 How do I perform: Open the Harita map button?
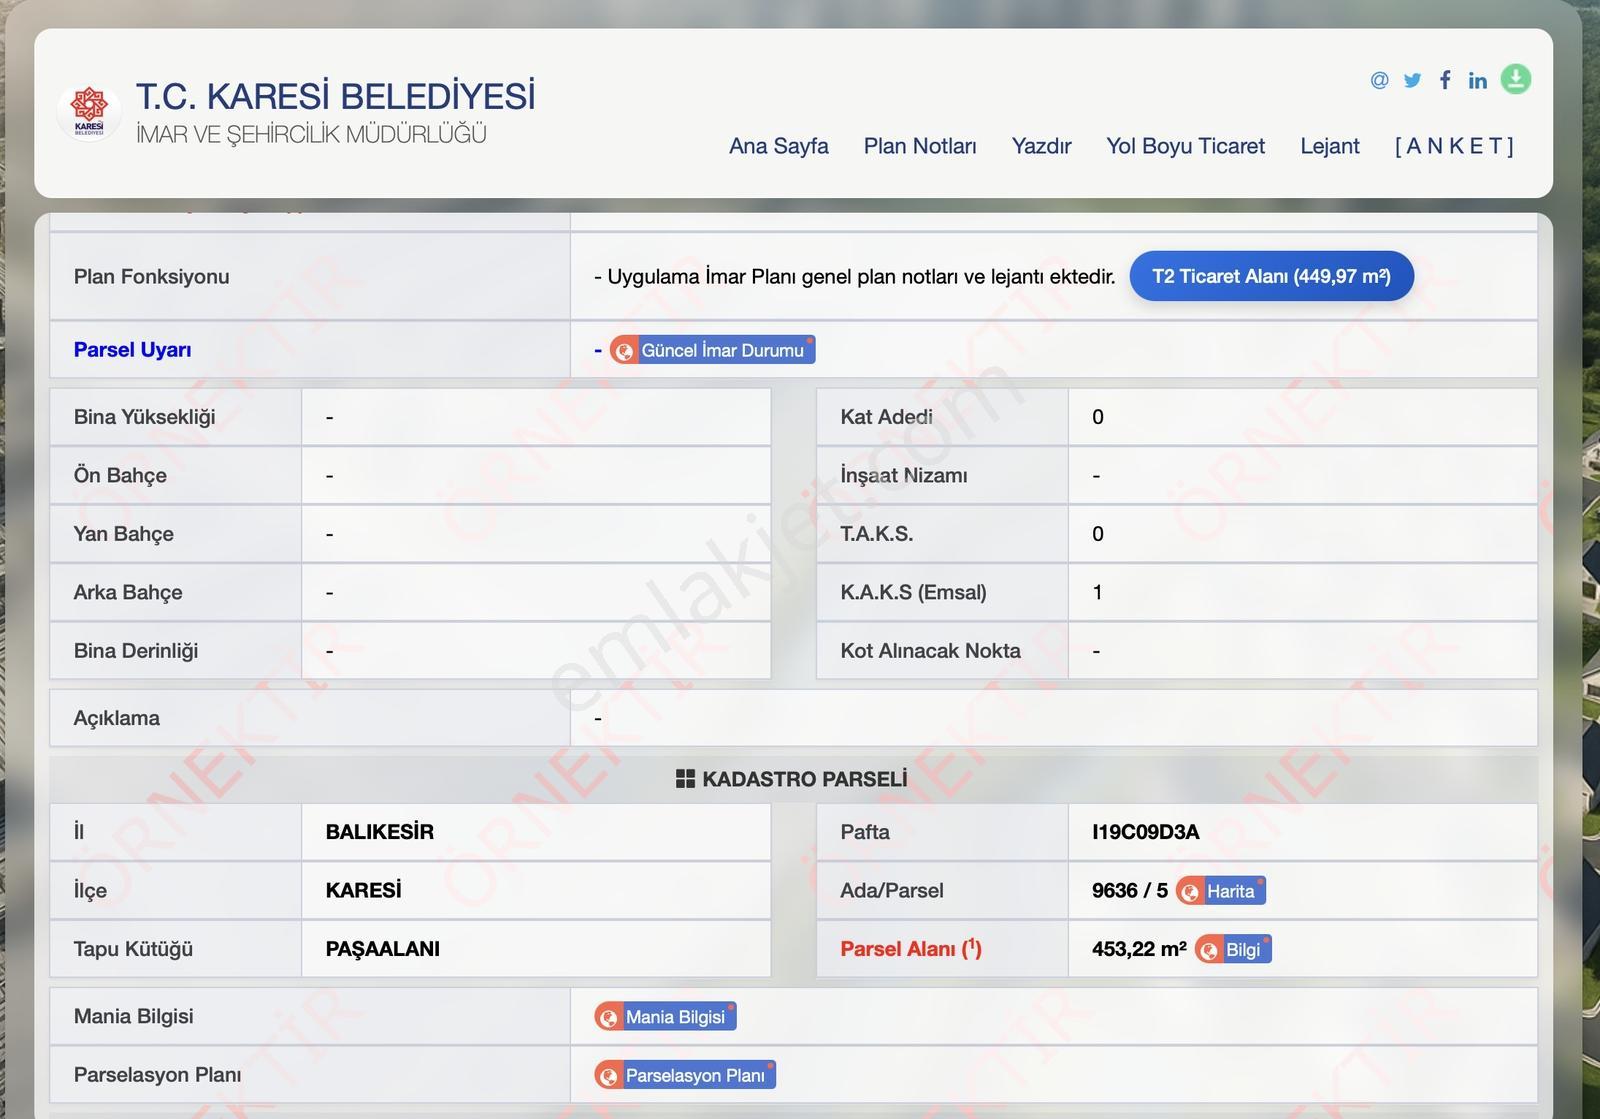1221,891
